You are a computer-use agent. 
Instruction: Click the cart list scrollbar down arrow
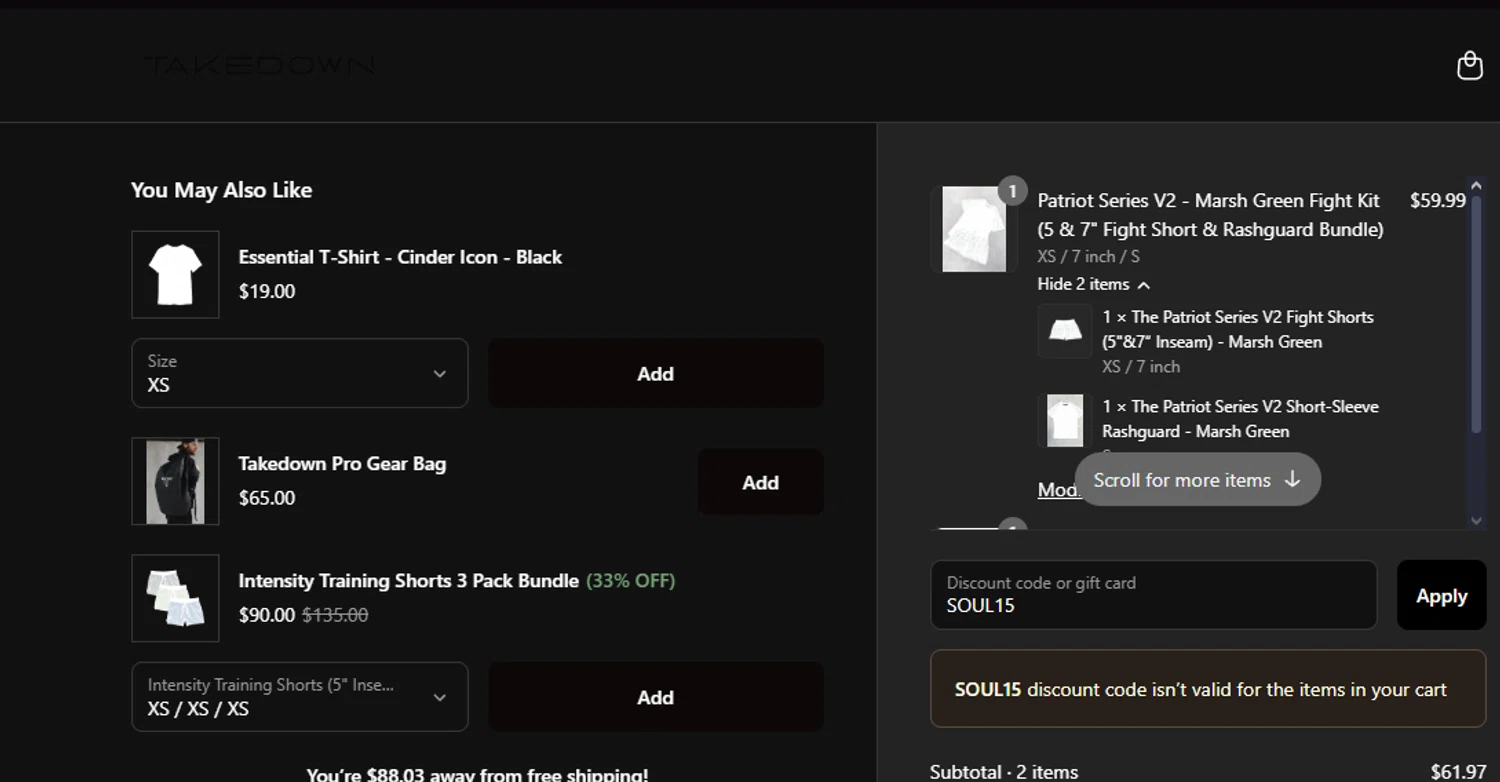coord(1477,520)
